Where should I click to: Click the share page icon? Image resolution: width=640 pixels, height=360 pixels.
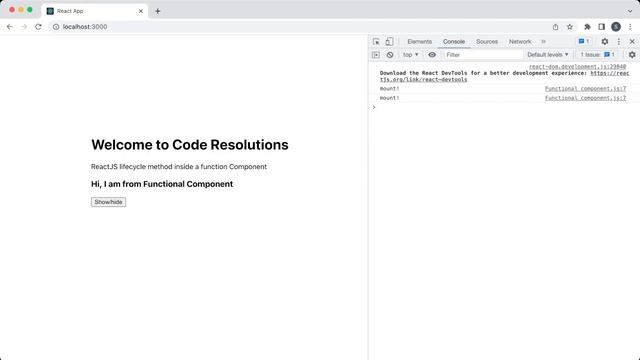click(x=555, y=27)
